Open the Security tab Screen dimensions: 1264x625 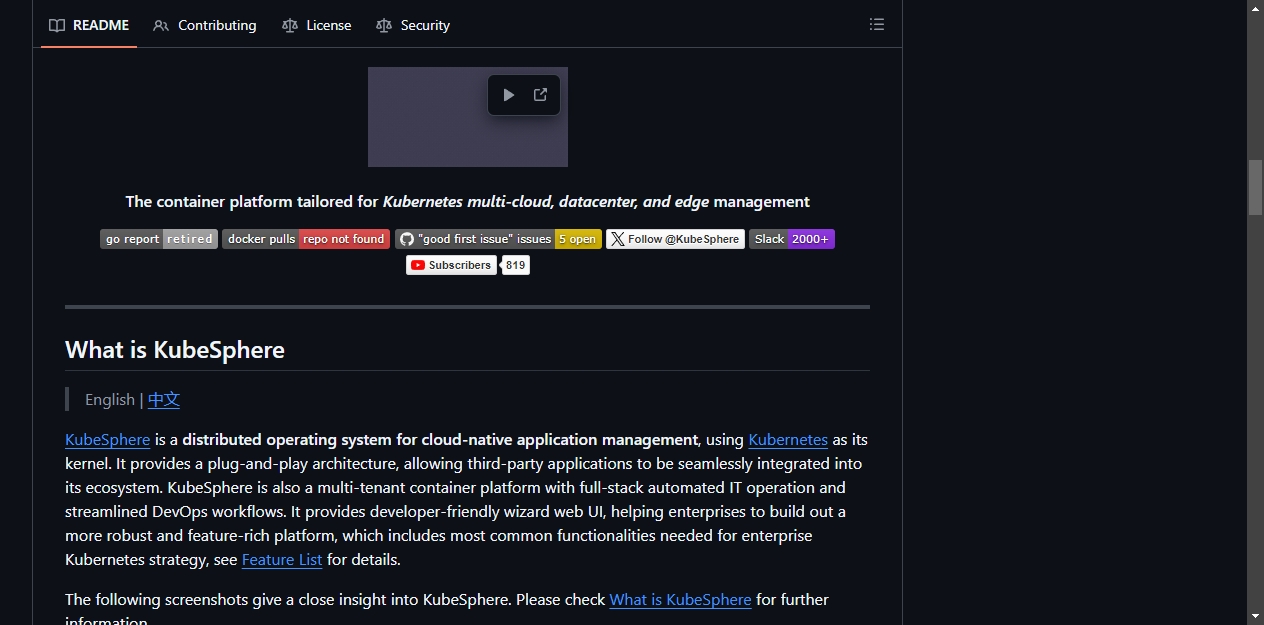click(x=413, y=25)
